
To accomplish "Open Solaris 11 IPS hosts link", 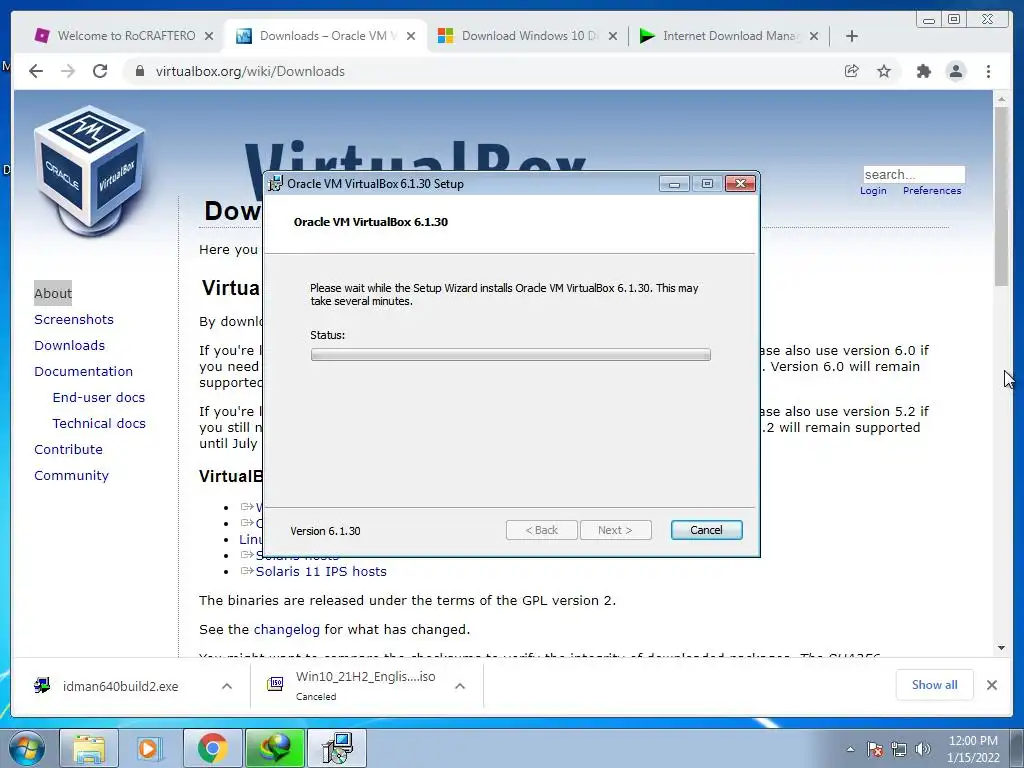I will click(x=321, y=571).
